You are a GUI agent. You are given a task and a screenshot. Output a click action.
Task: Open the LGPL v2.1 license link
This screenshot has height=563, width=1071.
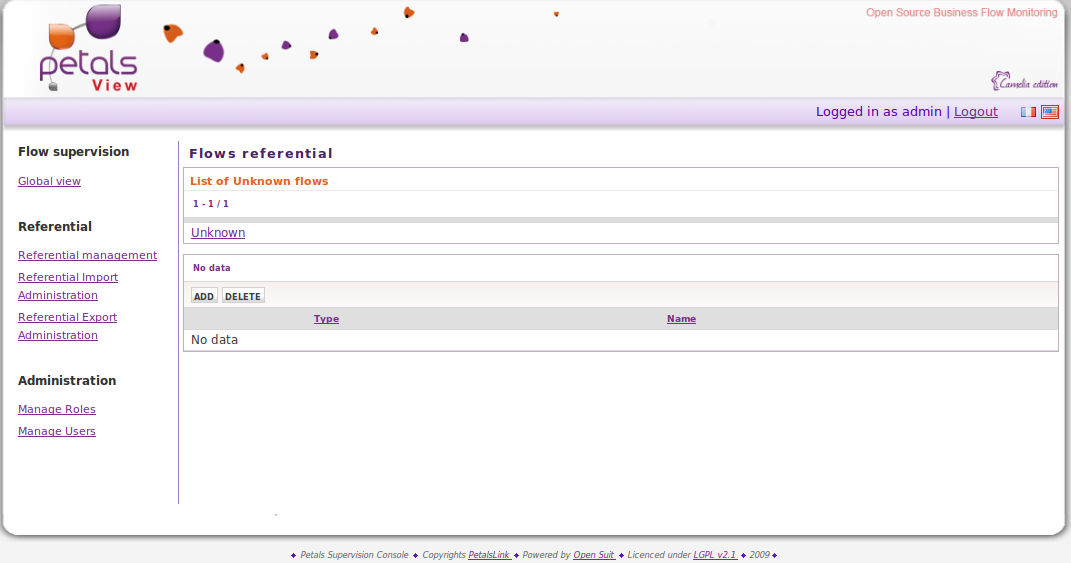(x=714, y=555)
